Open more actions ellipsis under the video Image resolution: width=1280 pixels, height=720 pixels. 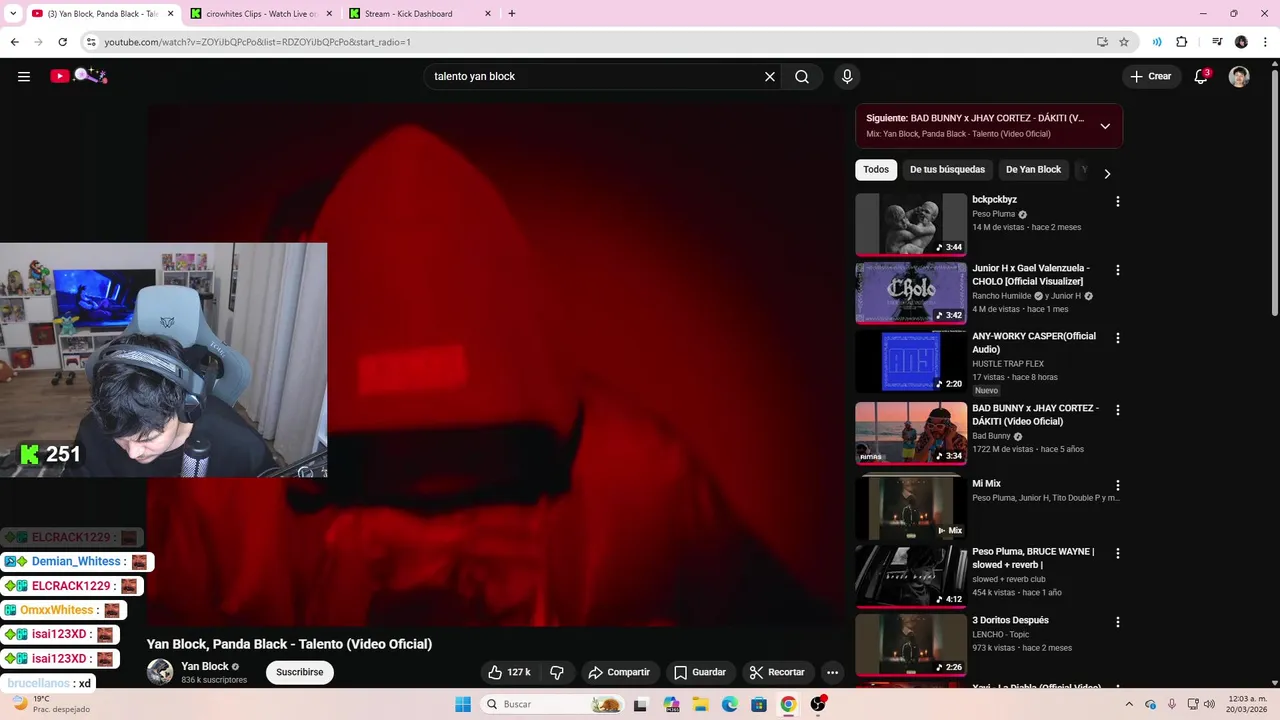832,672
